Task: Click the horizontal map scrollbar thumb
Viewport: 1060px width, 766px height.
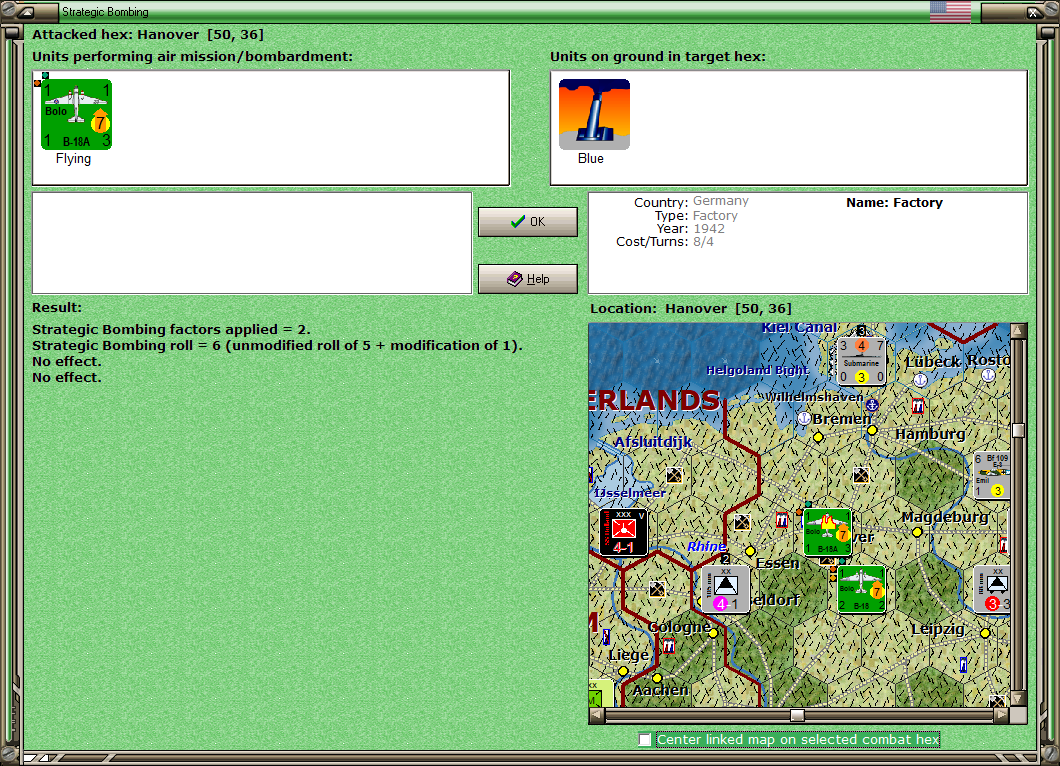Action: click(797, 714)
